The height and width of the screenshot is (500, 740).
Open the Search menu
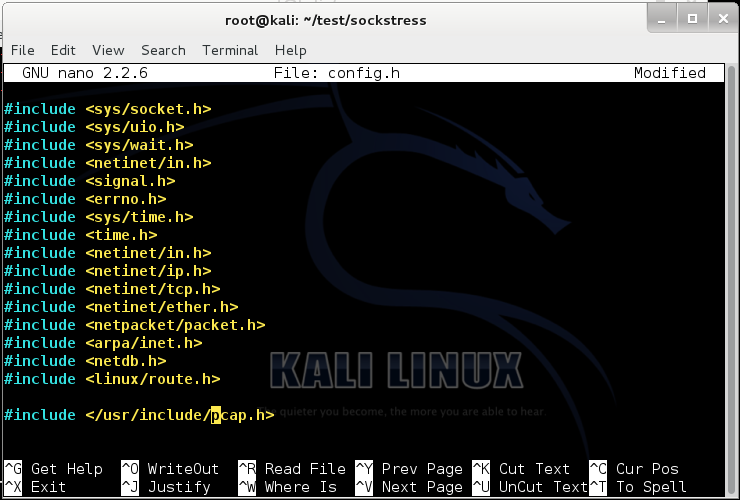[x=163, y=50]
